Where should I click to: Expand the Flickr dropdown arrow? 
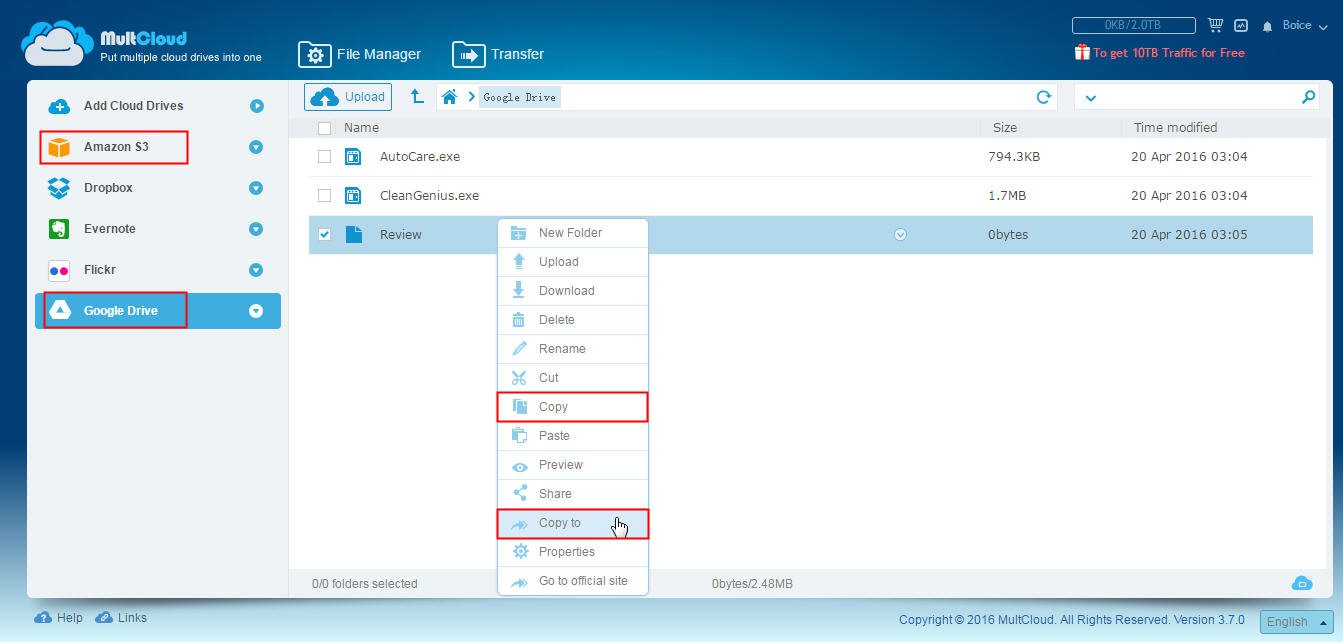click(256, 270)
